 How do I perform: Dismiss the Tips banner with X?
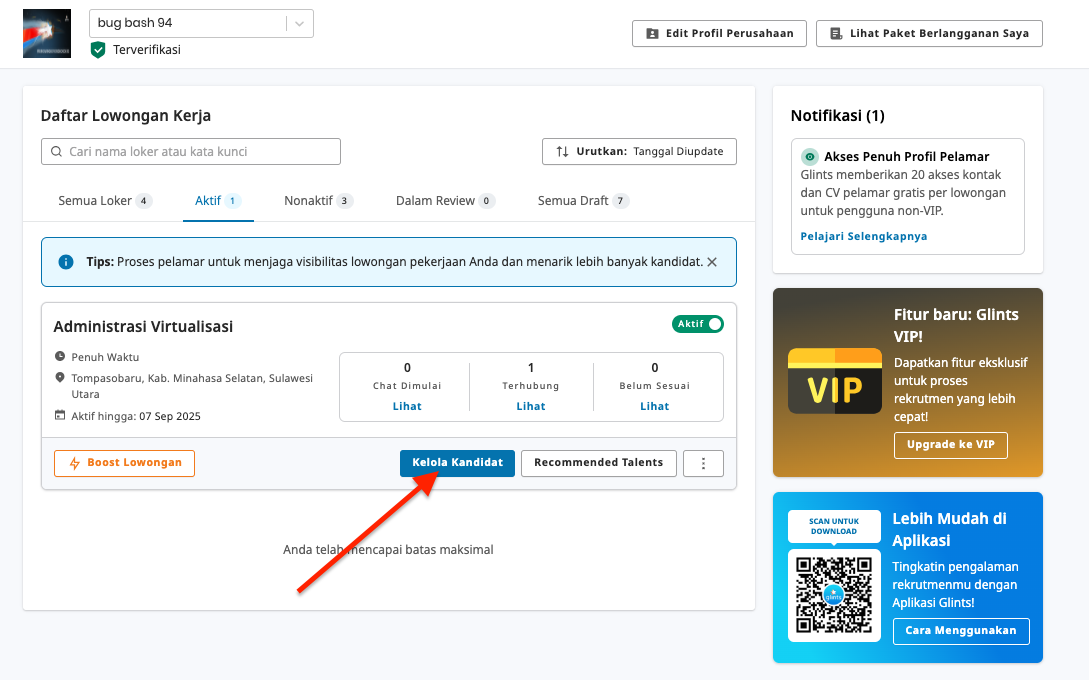712,262
